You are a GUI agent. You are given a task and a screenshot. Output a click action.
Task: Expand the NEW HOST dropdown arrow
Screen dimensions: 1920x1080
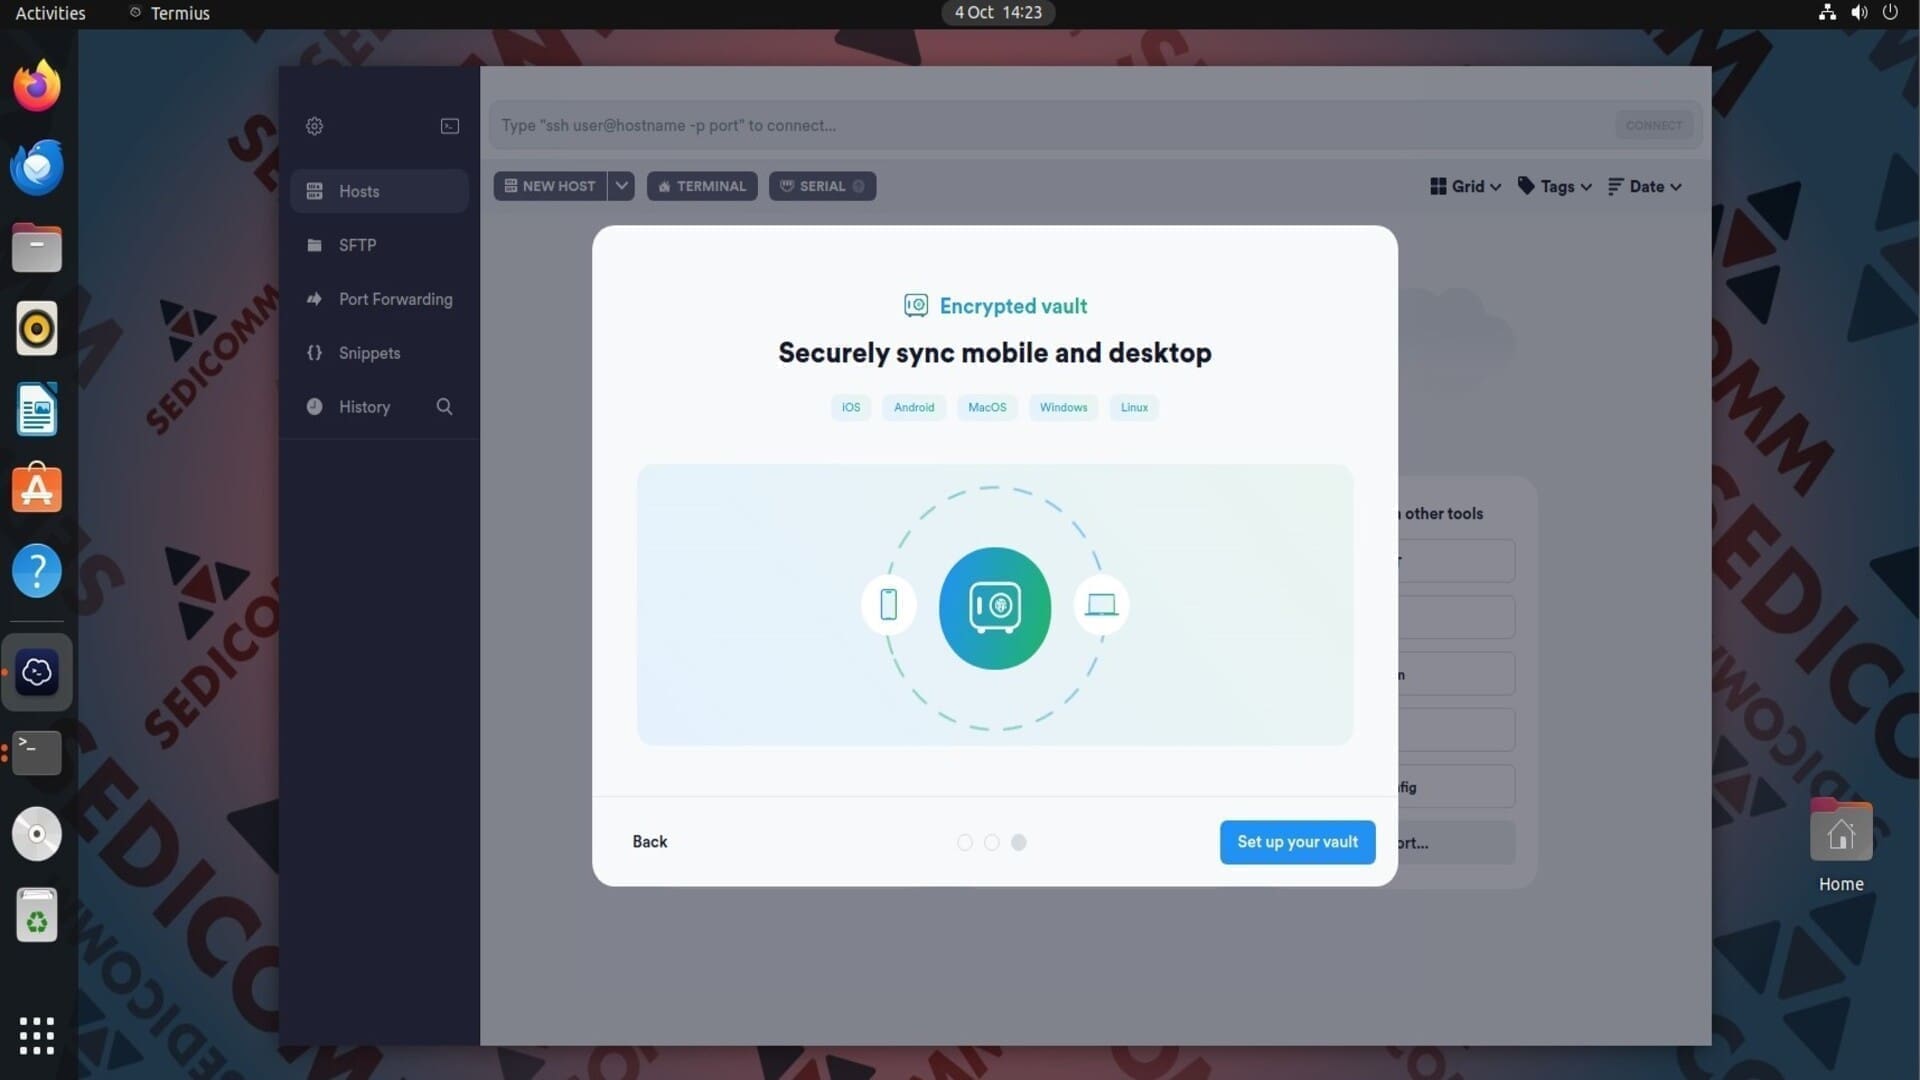[621, 186]
